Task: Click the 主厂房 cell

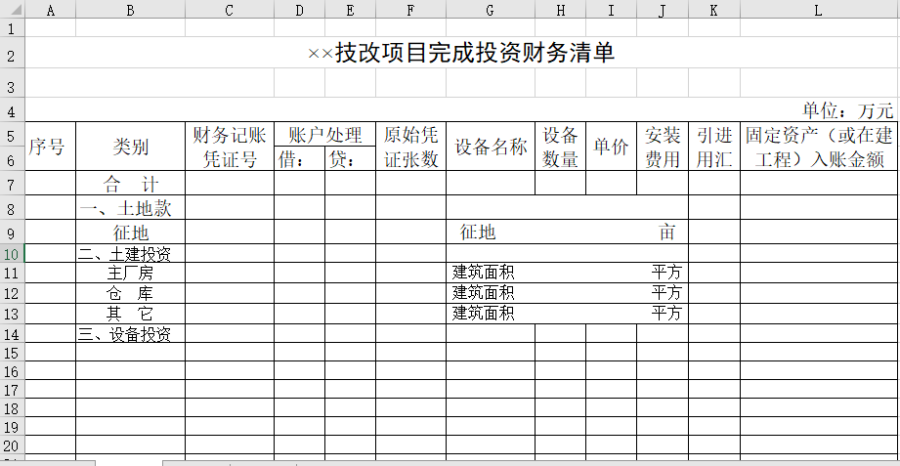Action: (130, 273)
